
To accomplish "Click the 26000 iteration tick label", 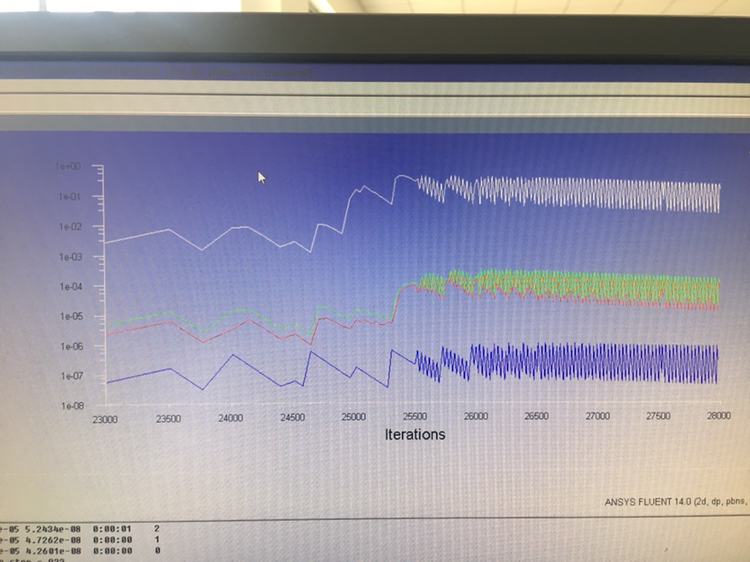I will 476,417.
